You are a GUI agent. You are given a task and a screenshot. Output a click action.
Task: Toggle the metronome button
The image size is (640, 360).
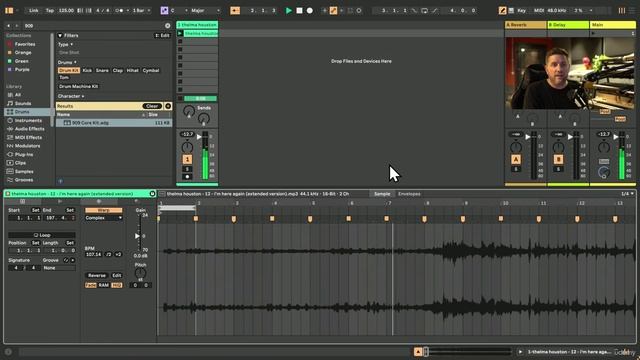[x=120, y=10]
